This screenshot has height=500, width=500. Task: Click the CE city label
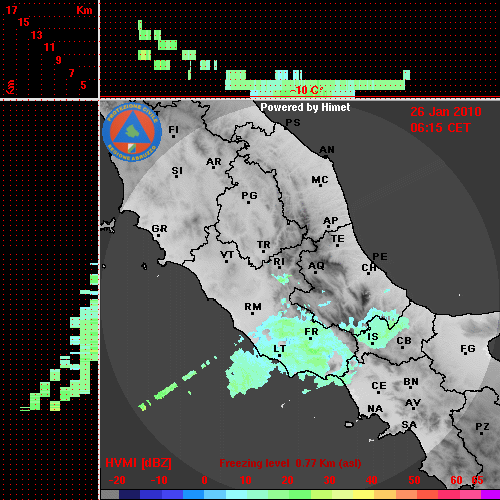[379, 386]
